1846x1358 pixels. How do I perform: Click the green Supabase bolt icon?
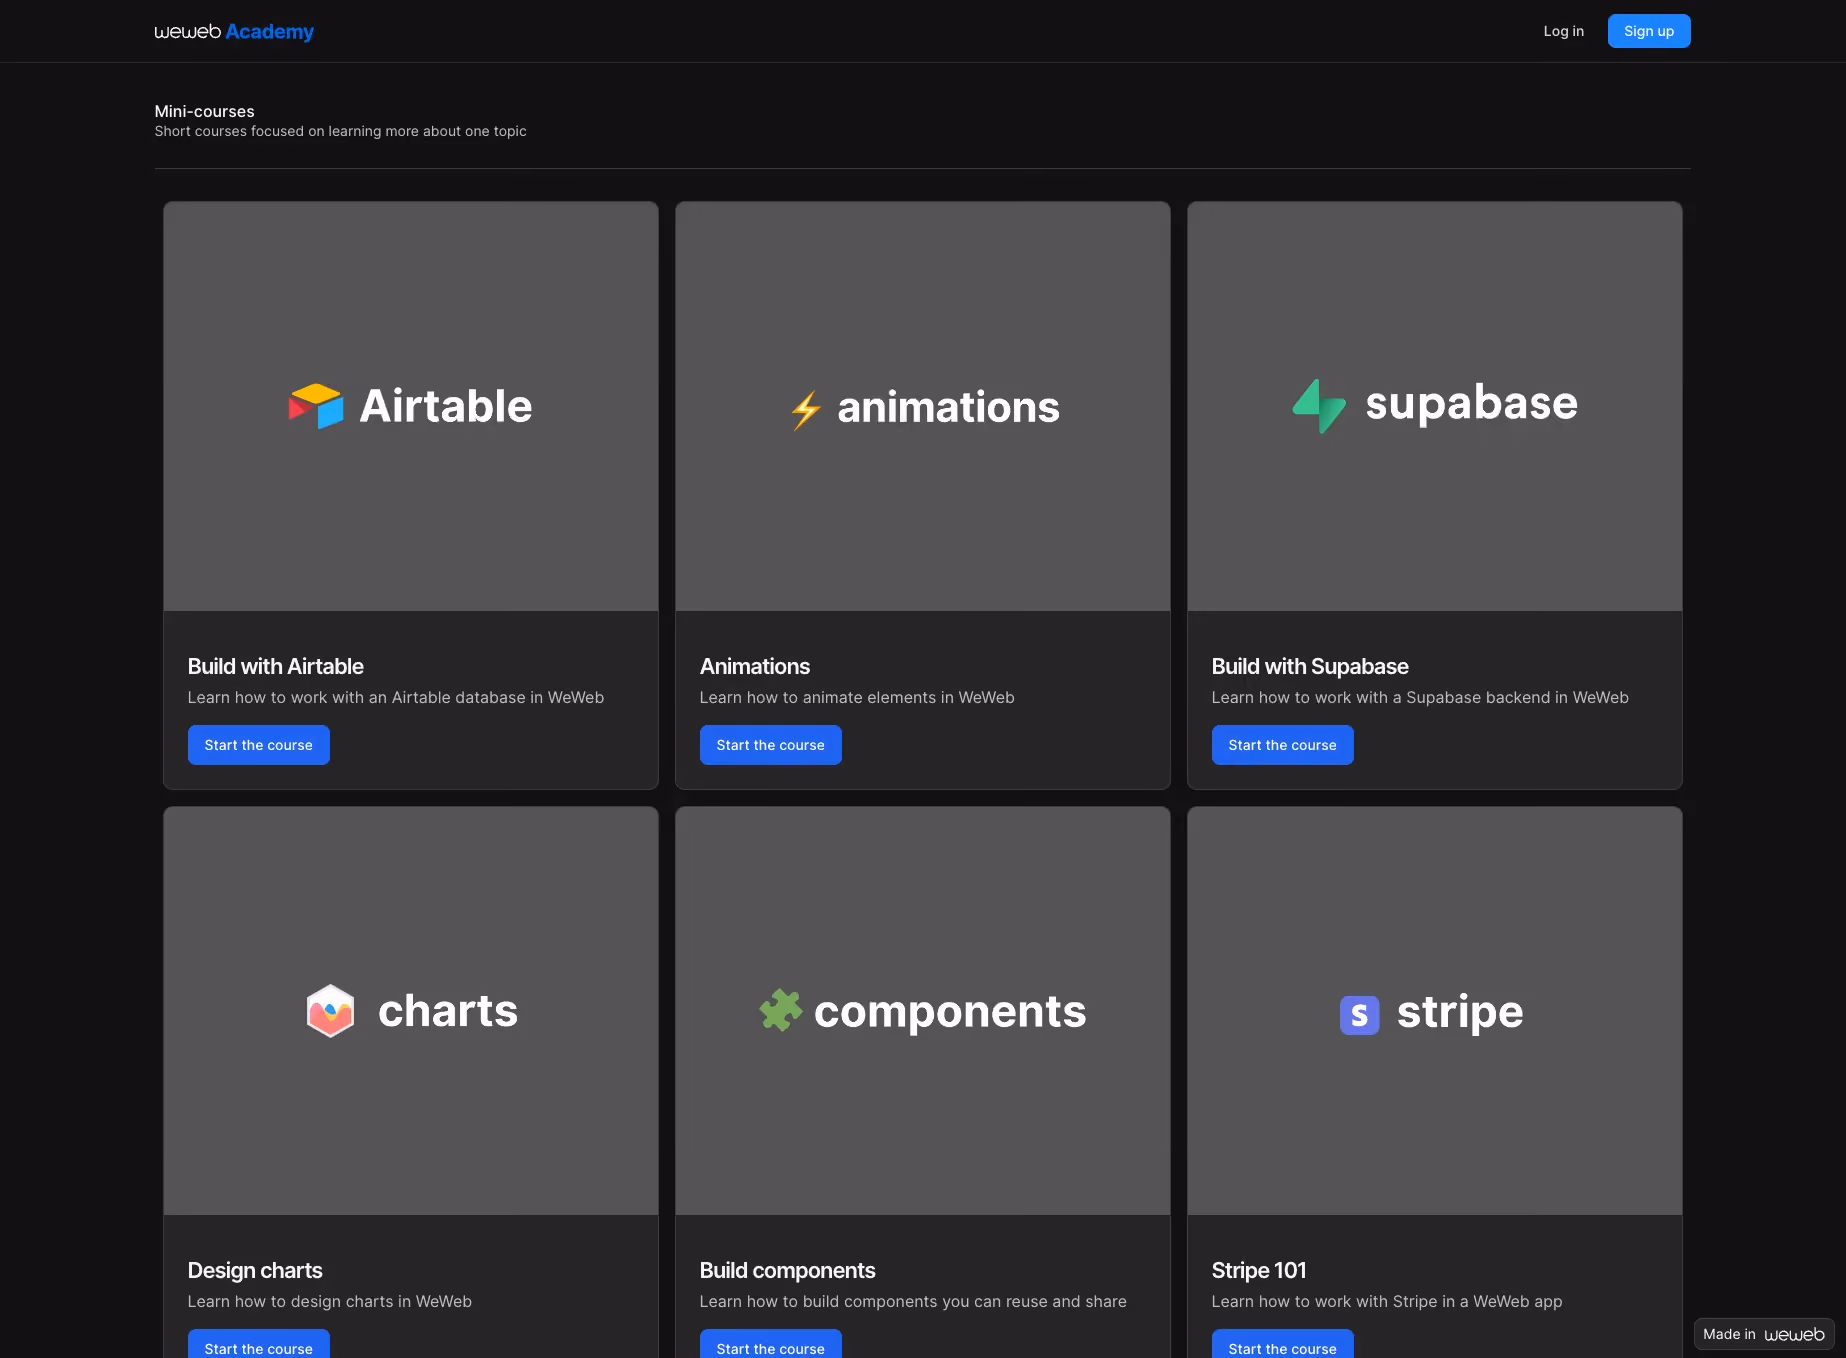click(x=1319, y=406)
